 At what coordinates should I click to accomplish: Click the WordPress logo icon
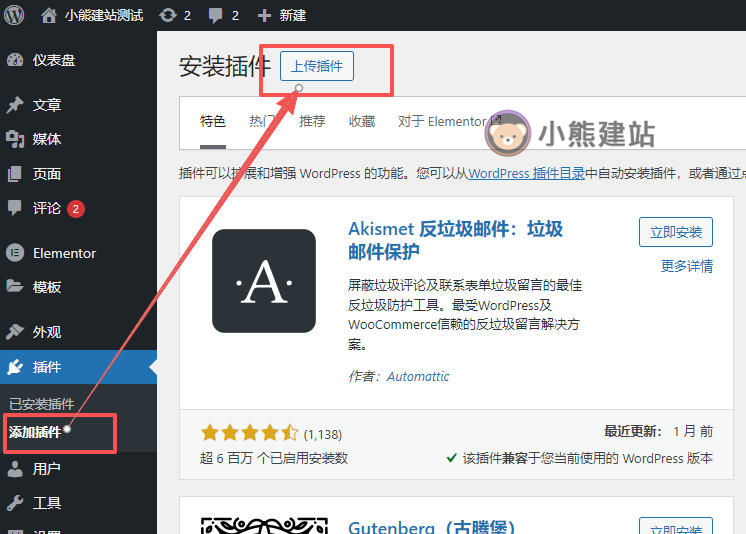coord(14,15)
